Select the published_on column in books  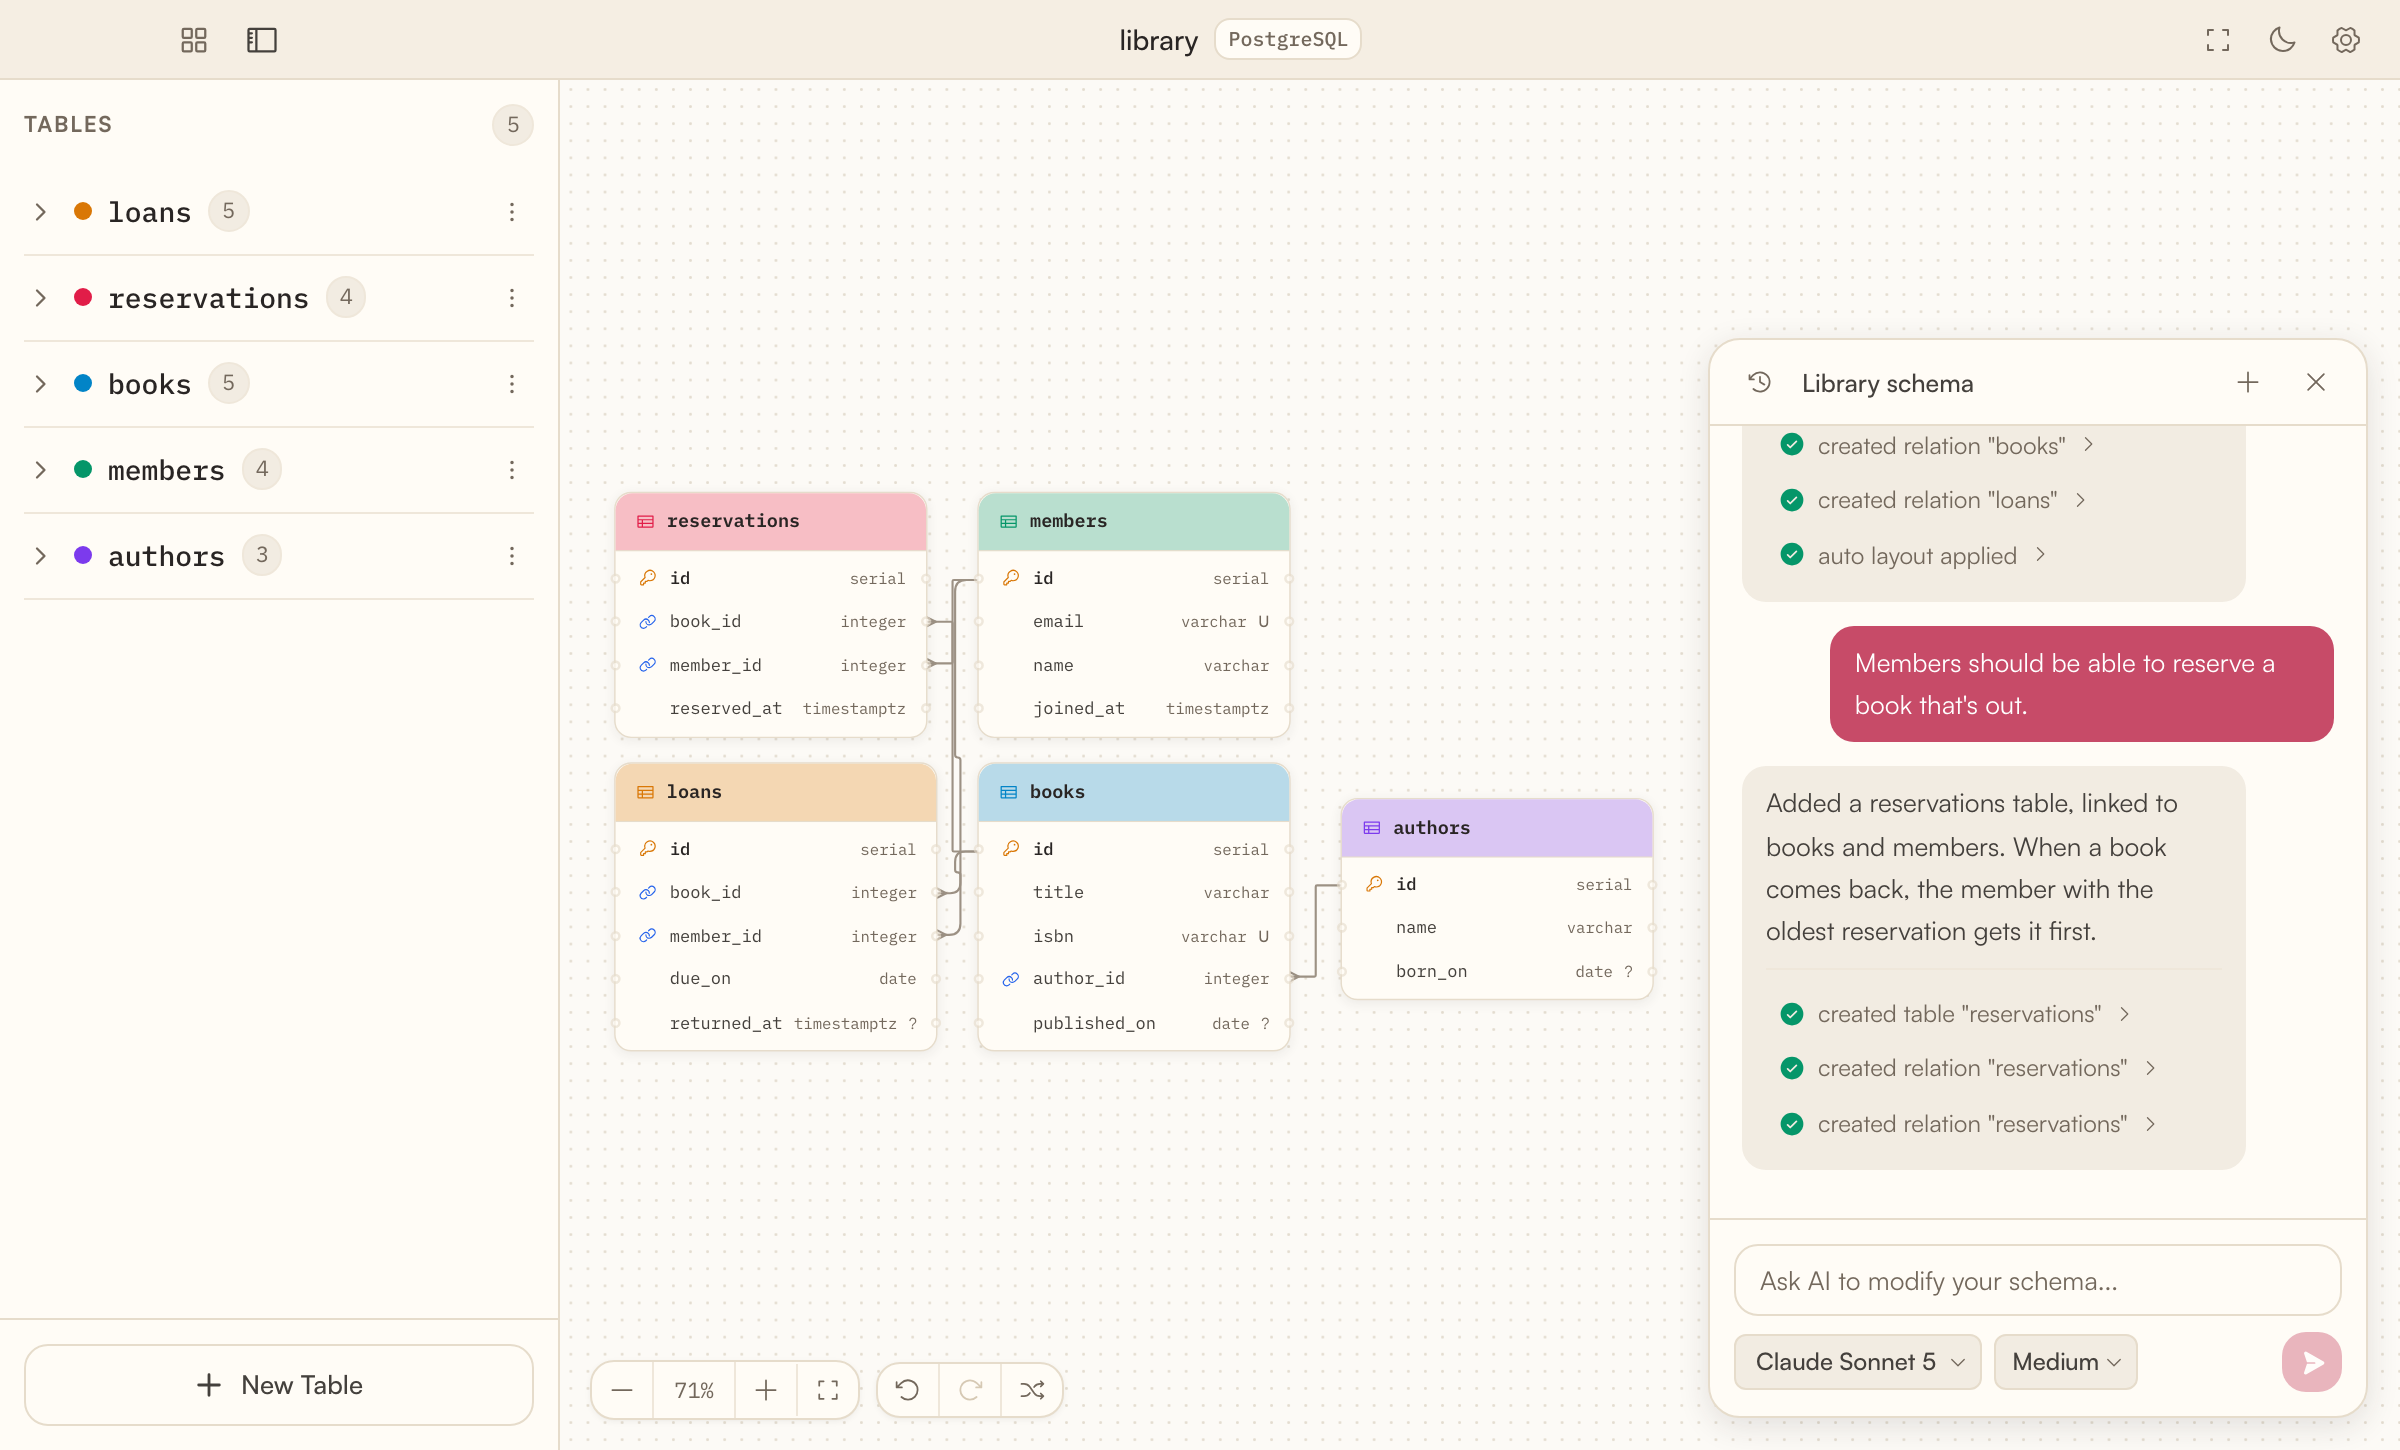[1134, 1023]
